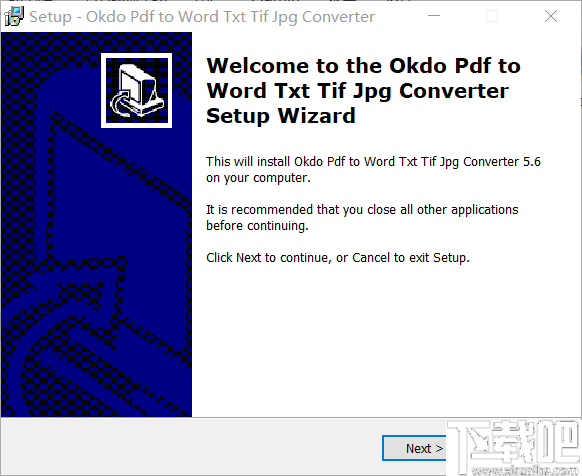The height and width of the screenshot is (476, 582).
Task: Click the computer installer logo image
Action: click(x=136, y=90)
